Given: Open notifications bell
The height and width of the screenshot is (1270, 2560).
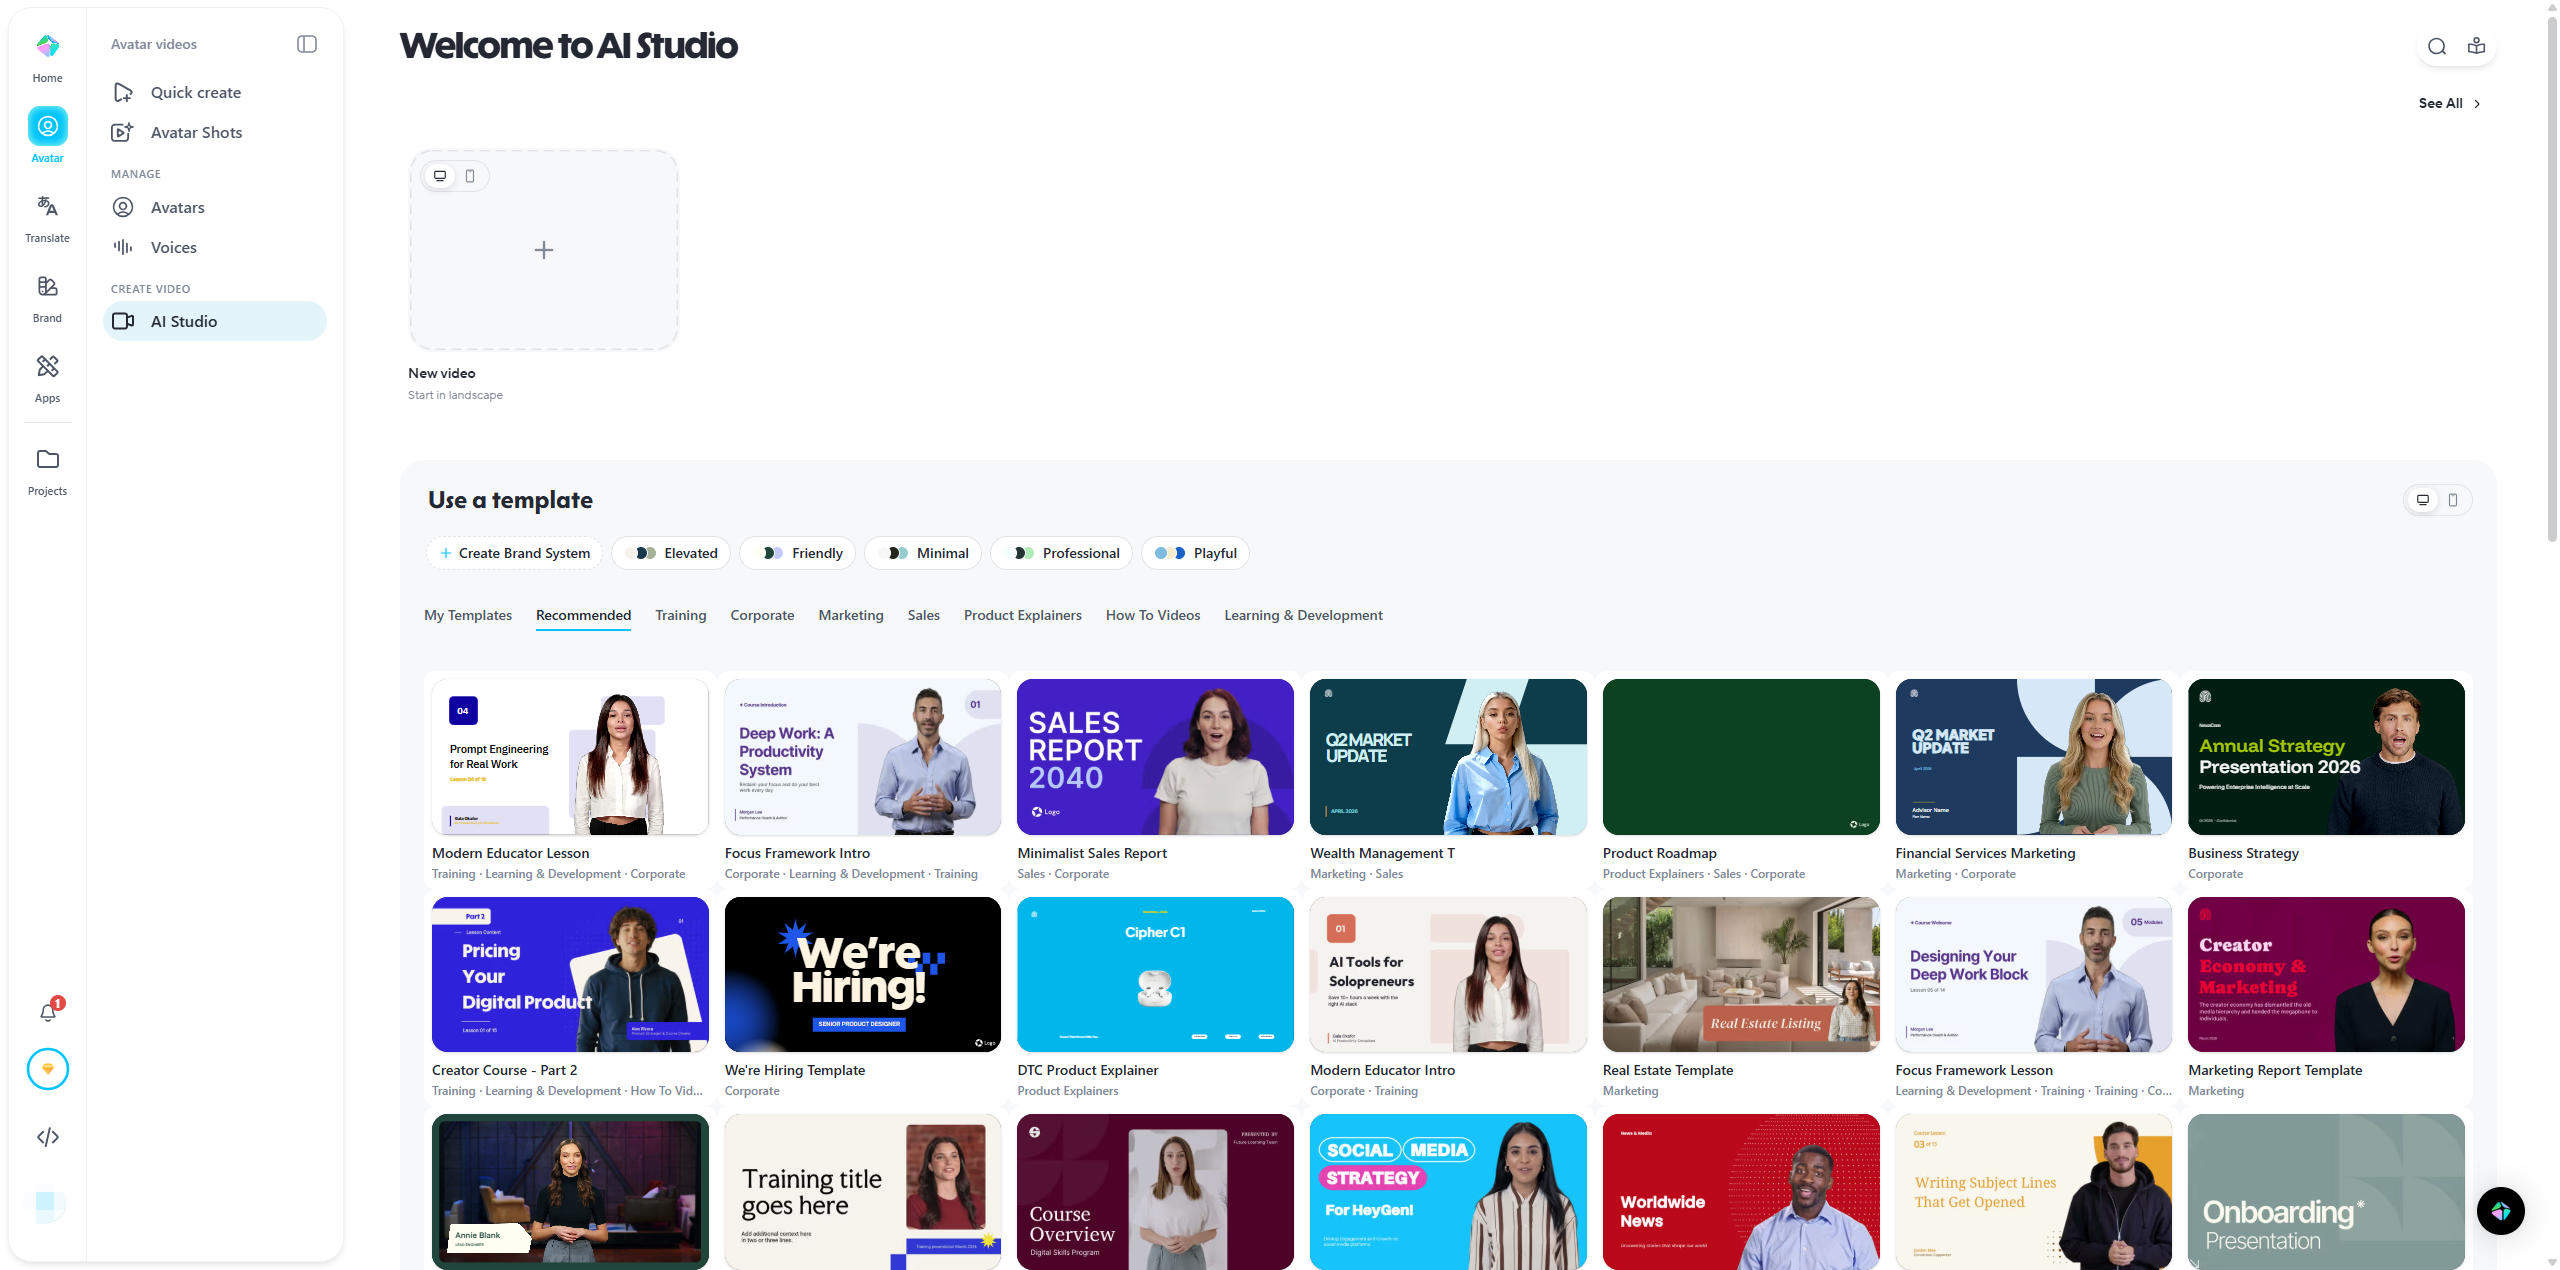Looking at the screenshot, I should pos(48,1012).
